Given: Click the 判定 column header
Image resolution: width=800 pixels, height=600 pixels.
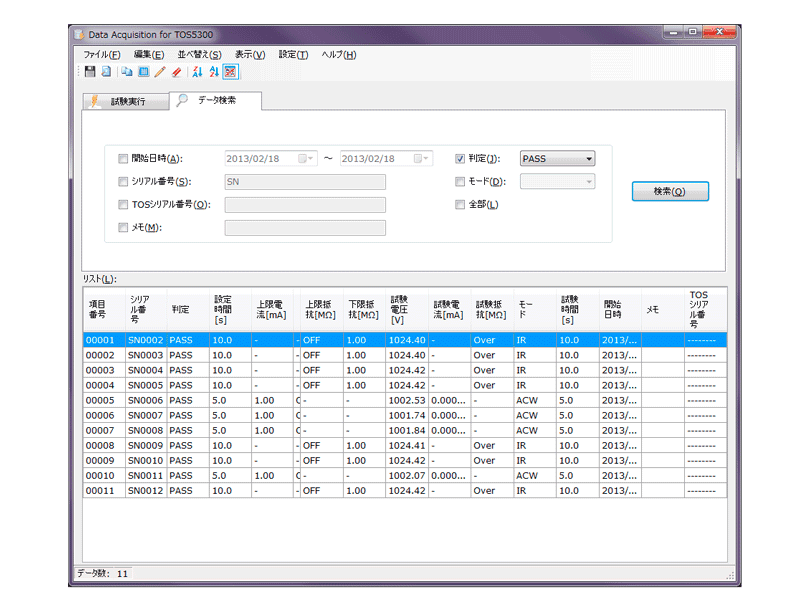Looking at the screenshot, I should click(x=188, y=309).
